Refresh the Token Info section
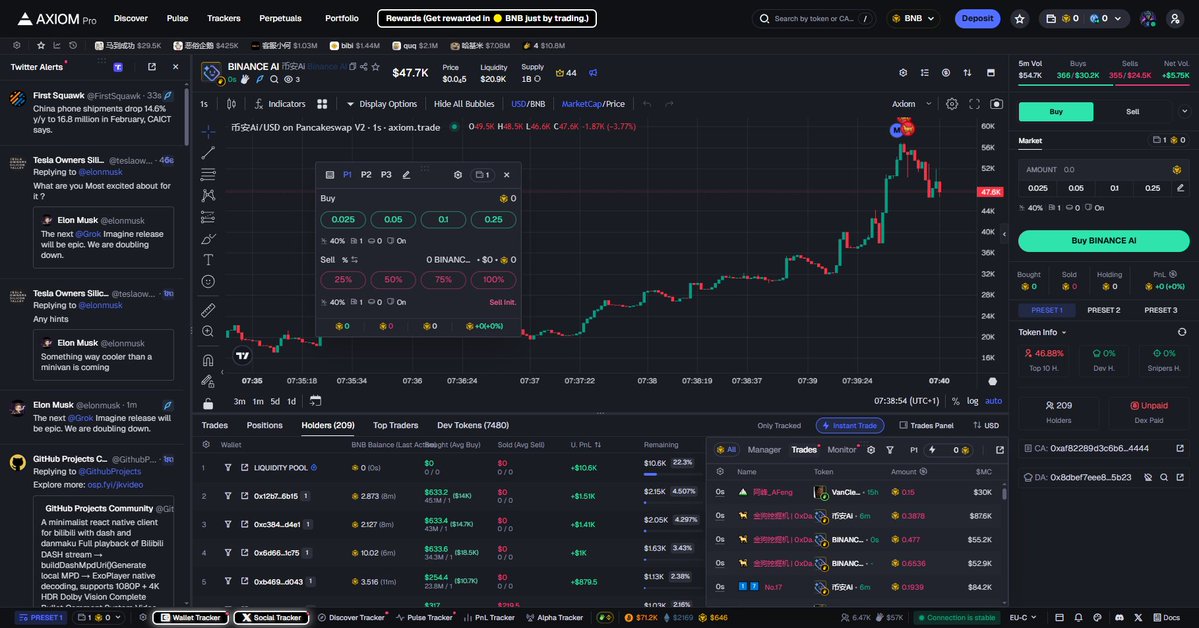Image resolution: width=1199 pixels, height=628 pixels. point(1182,332)
